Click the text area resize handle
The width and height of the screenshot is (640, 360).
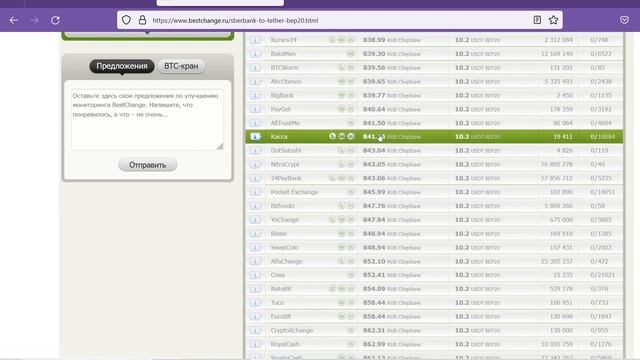pyautogui.click(x=220, y=146)
